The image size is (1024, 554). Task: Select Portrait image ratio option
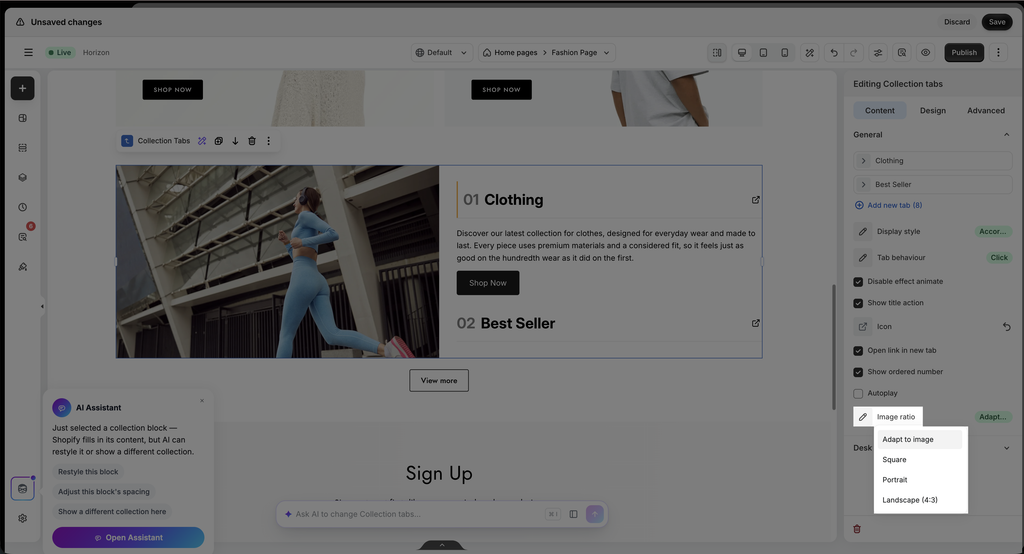[x=920, y=480]
